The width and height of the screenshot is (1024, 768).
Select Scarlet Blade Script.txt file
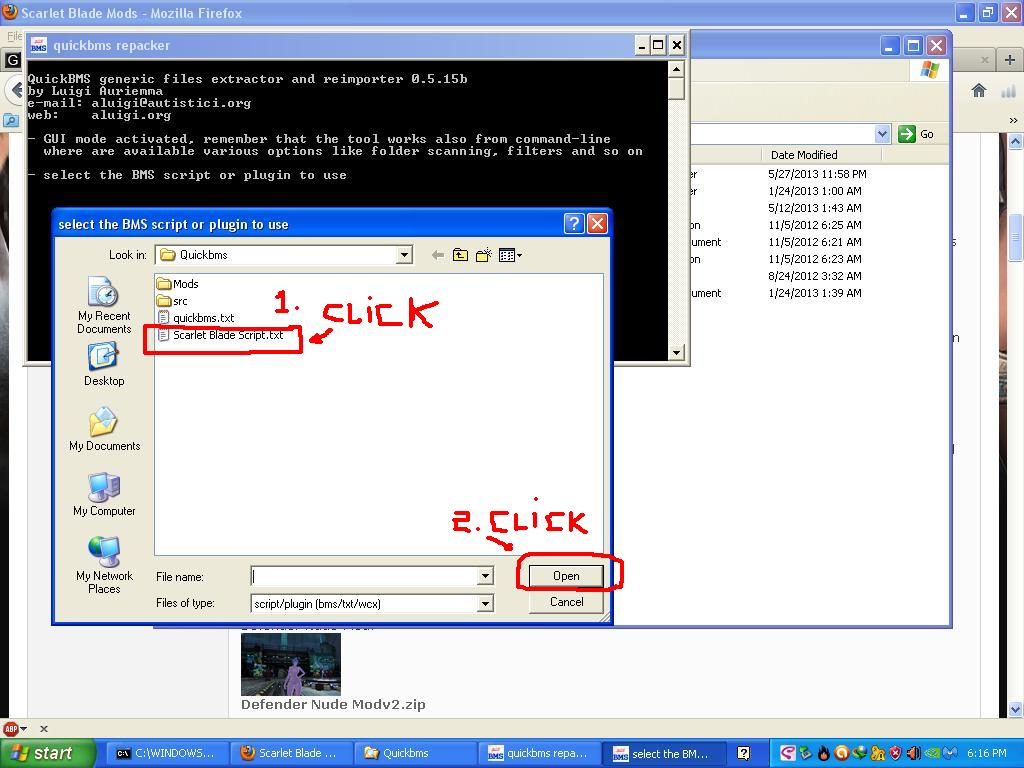(227, 335)
